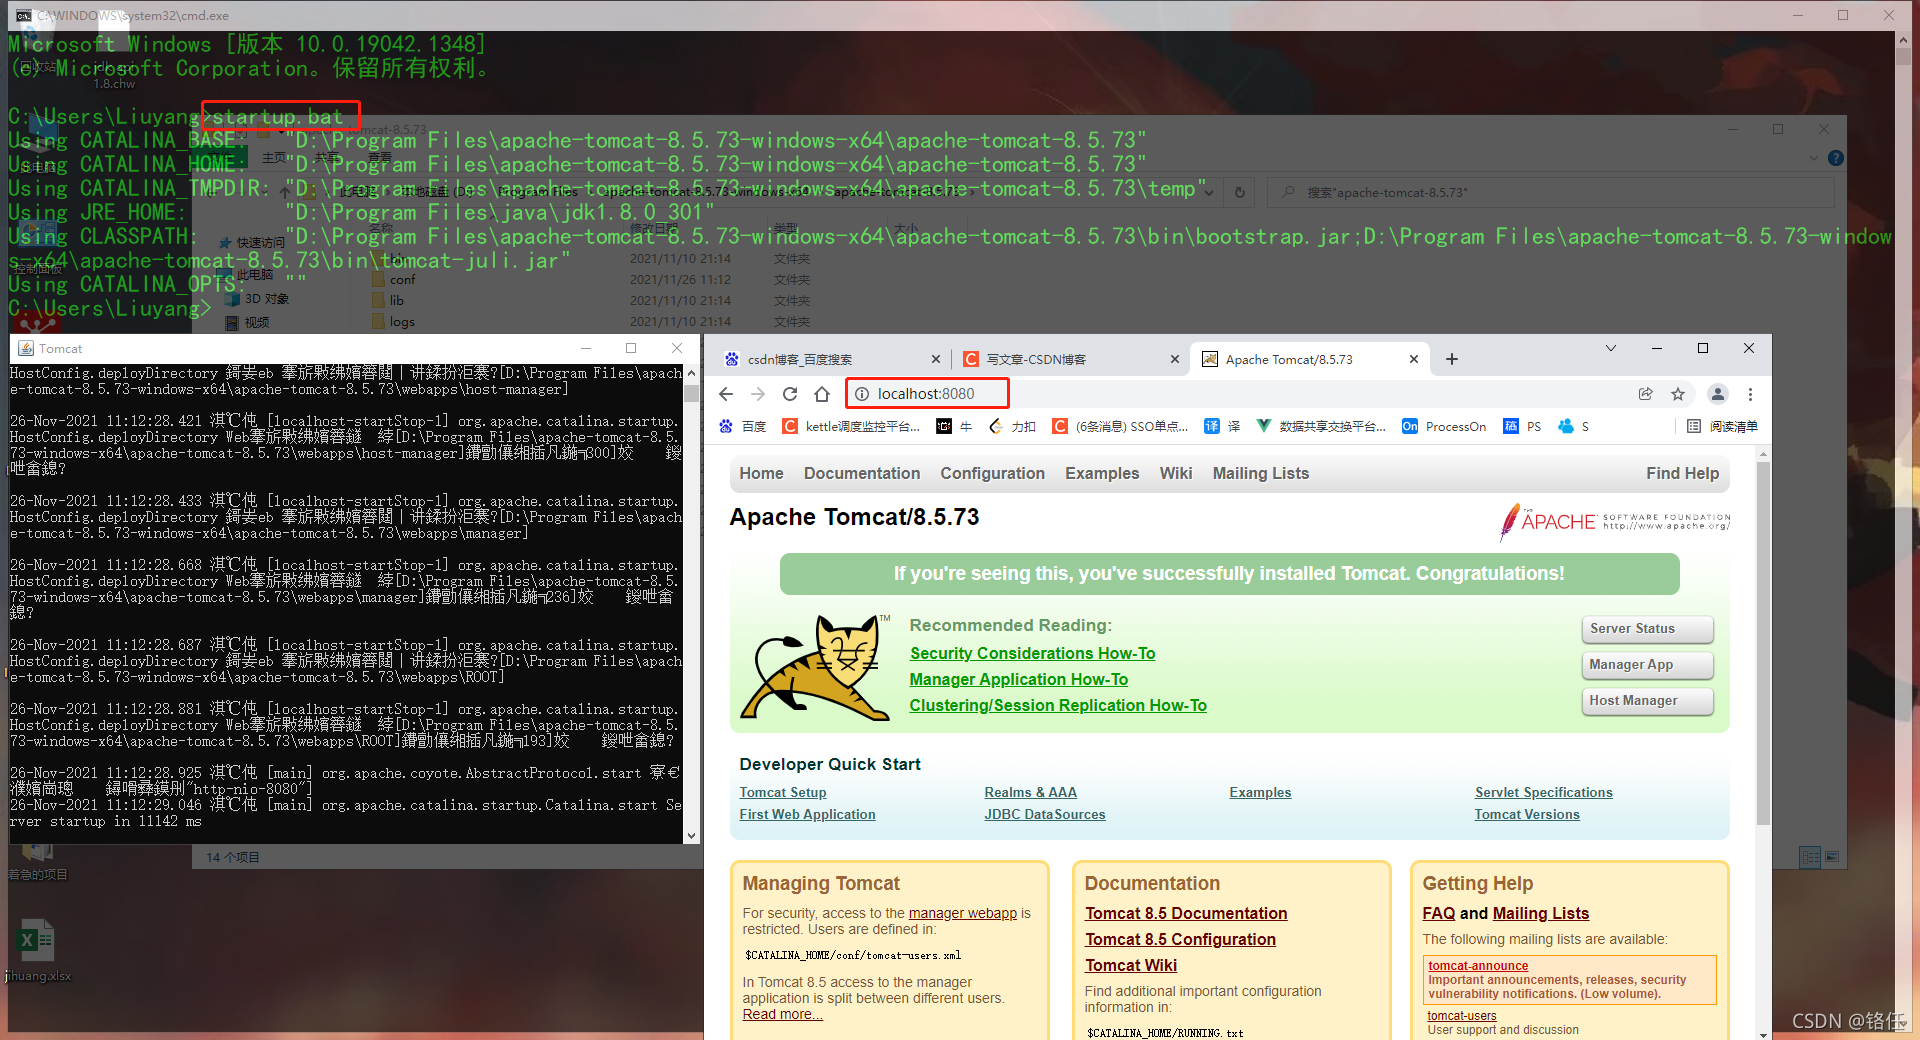Viewport: 1920px width, 1040px height.
Task: Click the Tomcat console scroll-down arrow
Action: coord(691,836)
